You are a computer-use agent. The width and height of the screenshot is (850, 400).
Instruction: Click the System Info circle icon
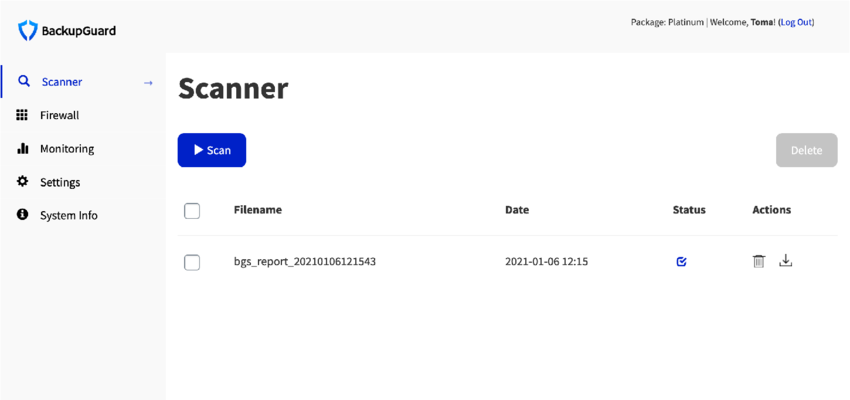[x=22, y=215]
